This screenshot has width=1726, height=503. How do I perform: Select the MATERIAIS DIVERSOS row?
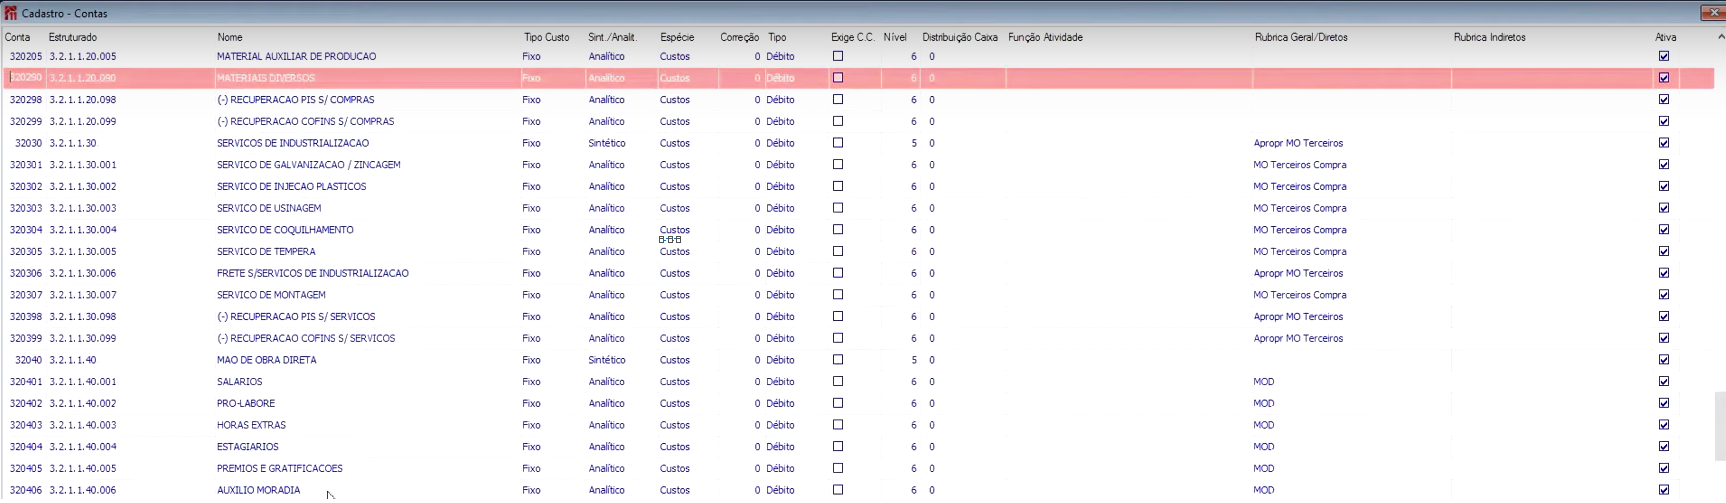pos(859,78)
